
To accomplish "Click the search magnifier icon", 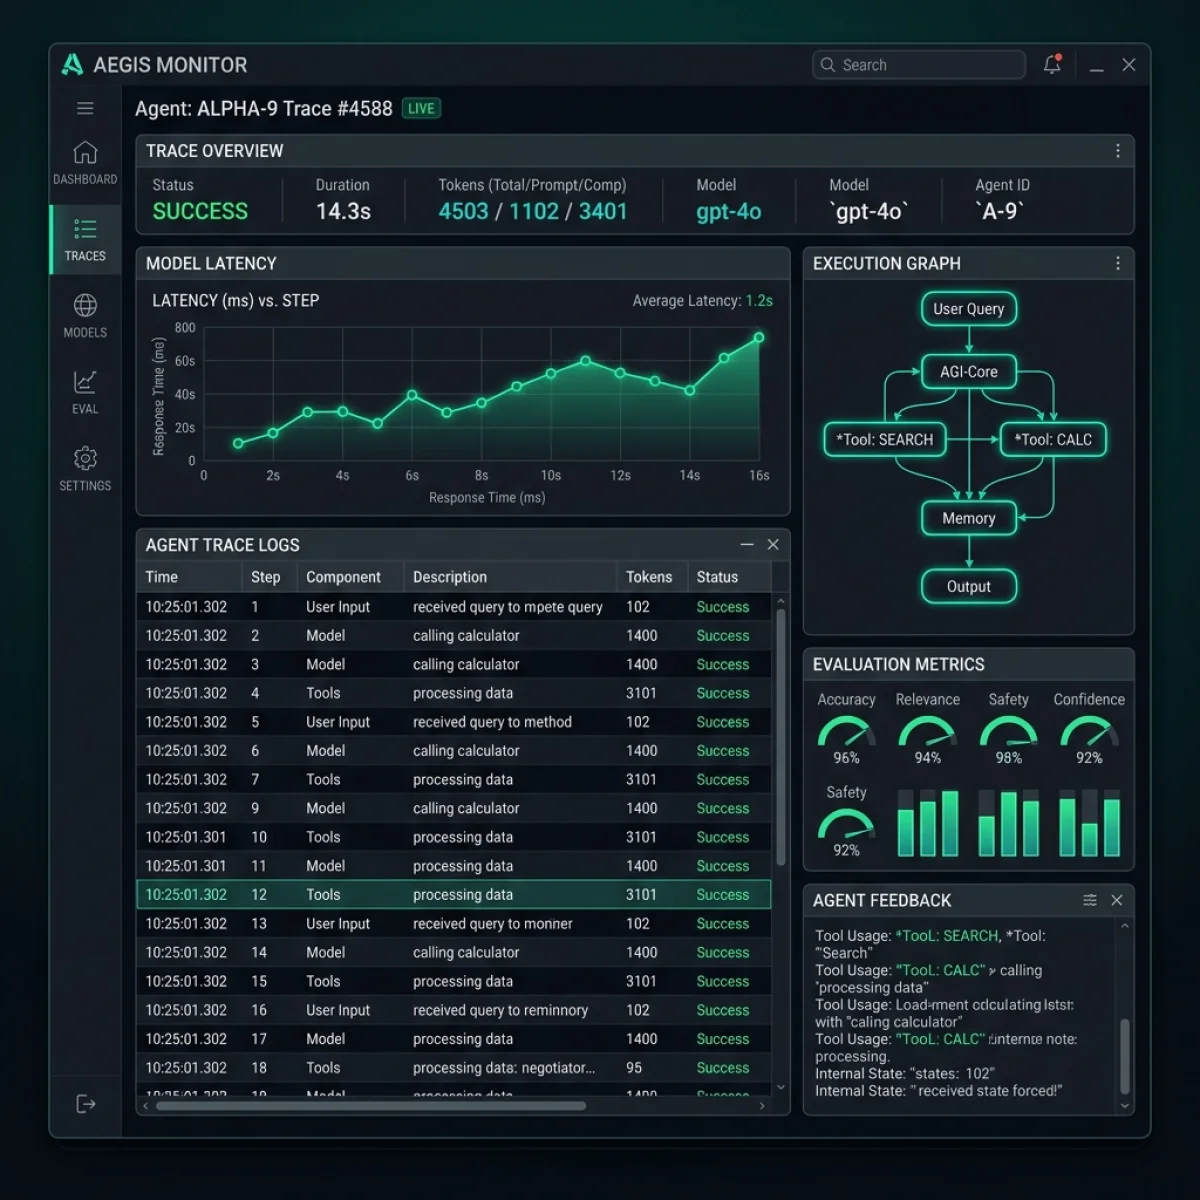I will (x=828, y=65).
